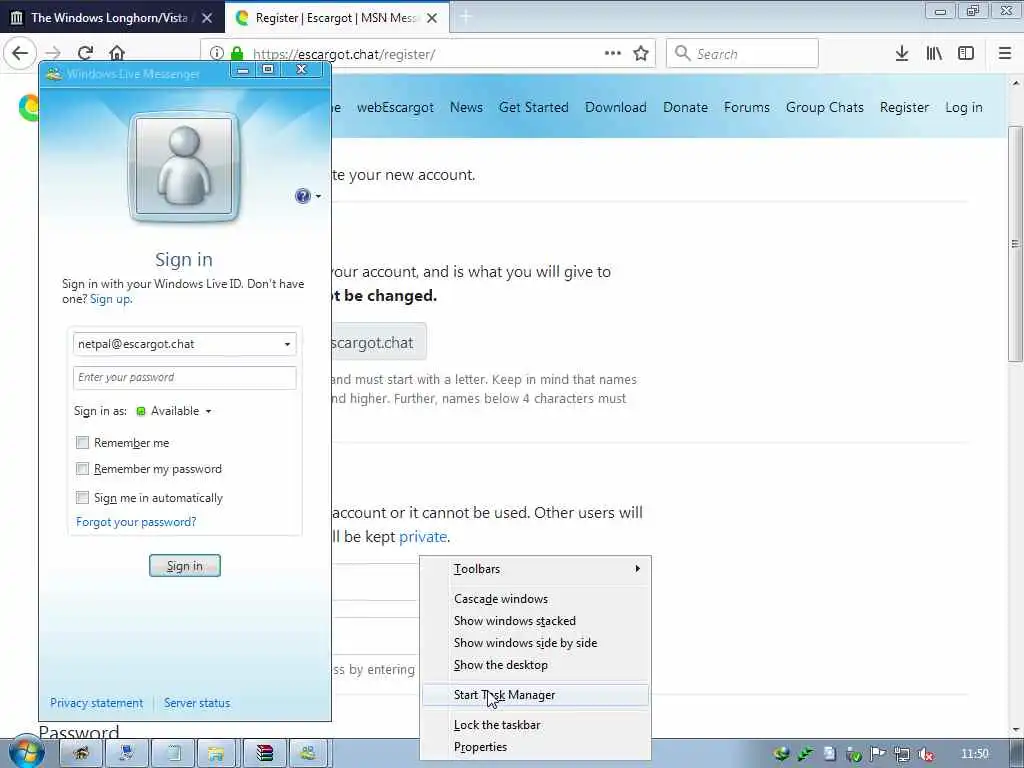Choose Show the desktop

536,665
